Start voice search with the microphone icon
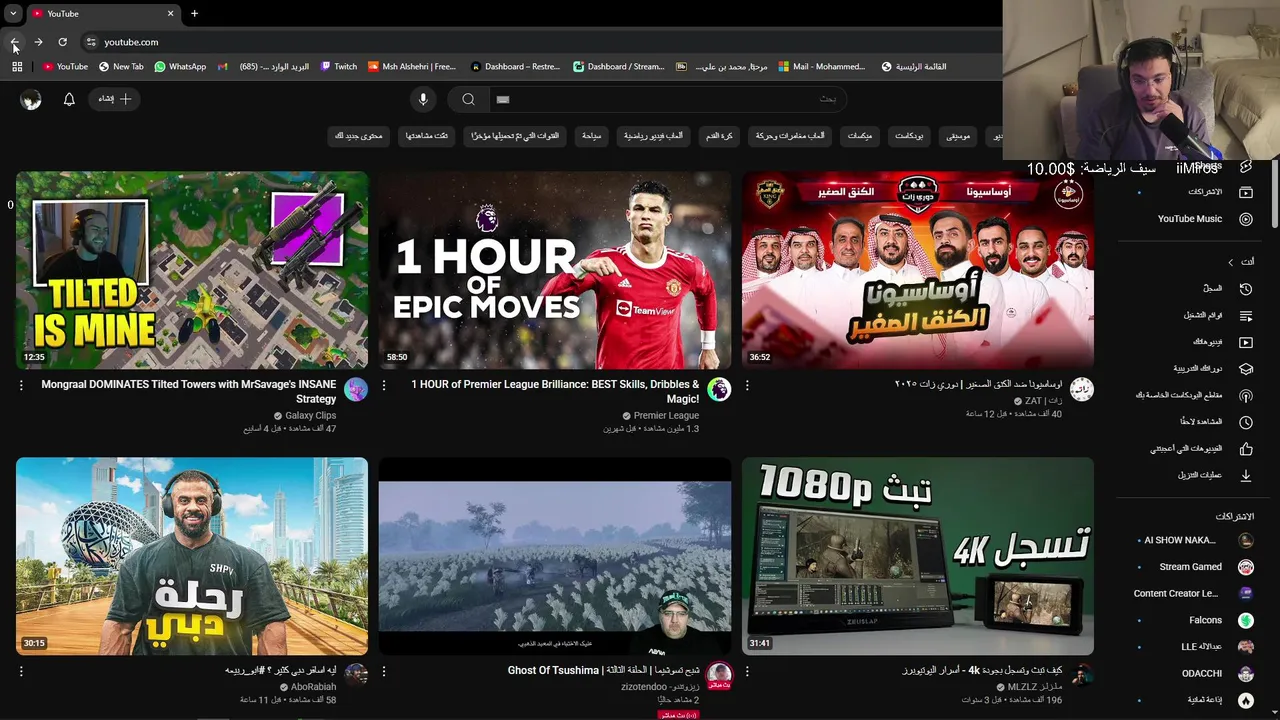The height and width of the screenshot is (720, 1280). point(423,99)
